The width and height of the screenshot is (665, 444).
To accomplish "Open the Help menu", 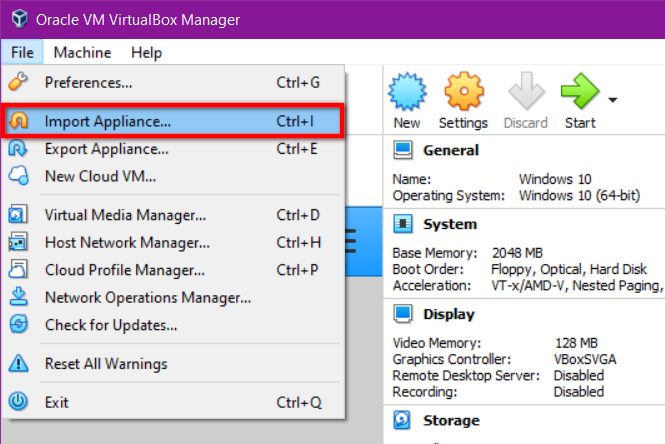I will pyautogui.click(x=146, y=53).
